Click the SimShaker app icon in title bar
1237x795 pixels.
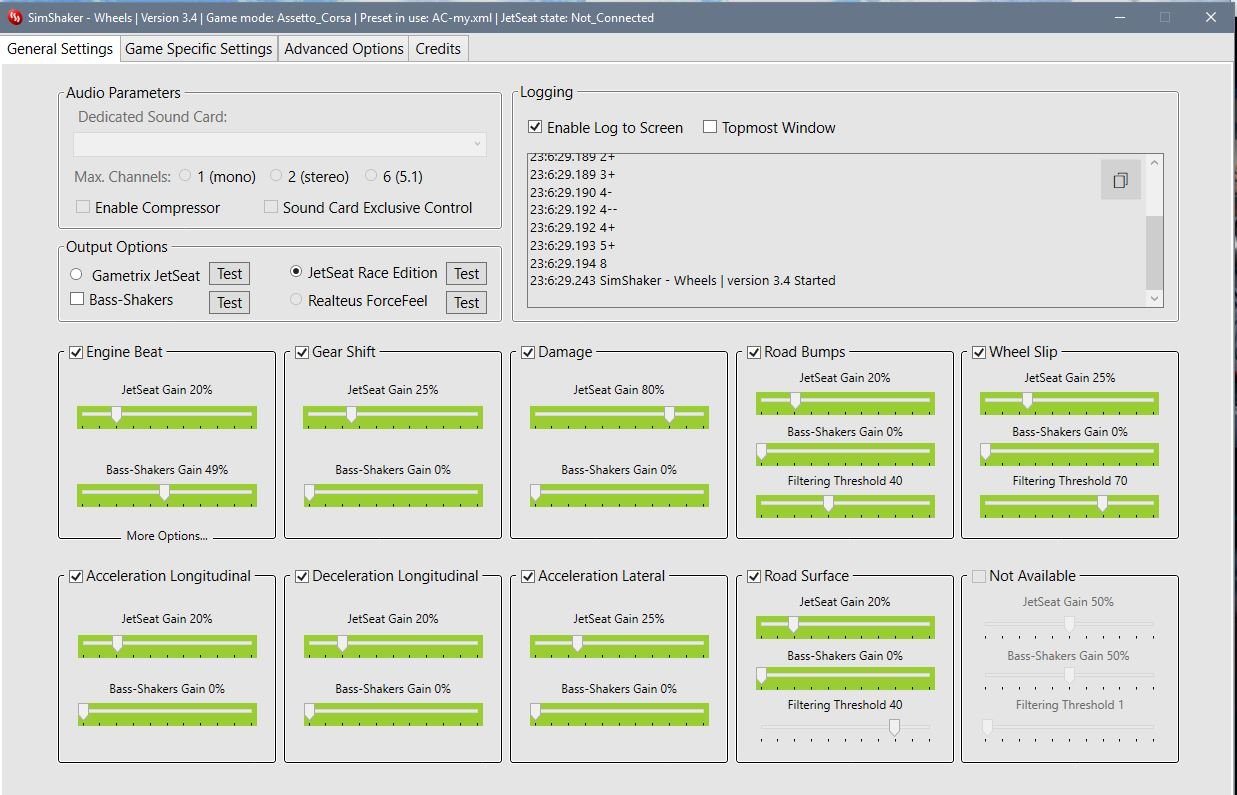pos(15,17)
